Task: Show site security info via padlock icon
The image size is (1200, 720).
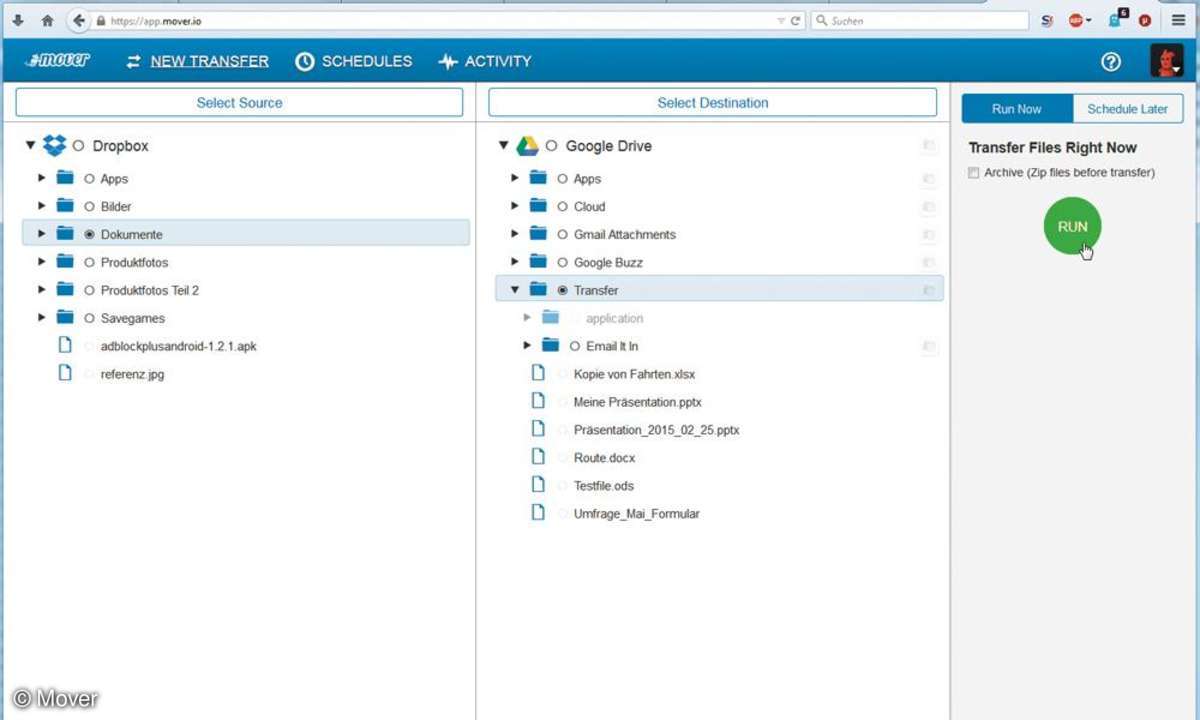Action: (100, 21)
